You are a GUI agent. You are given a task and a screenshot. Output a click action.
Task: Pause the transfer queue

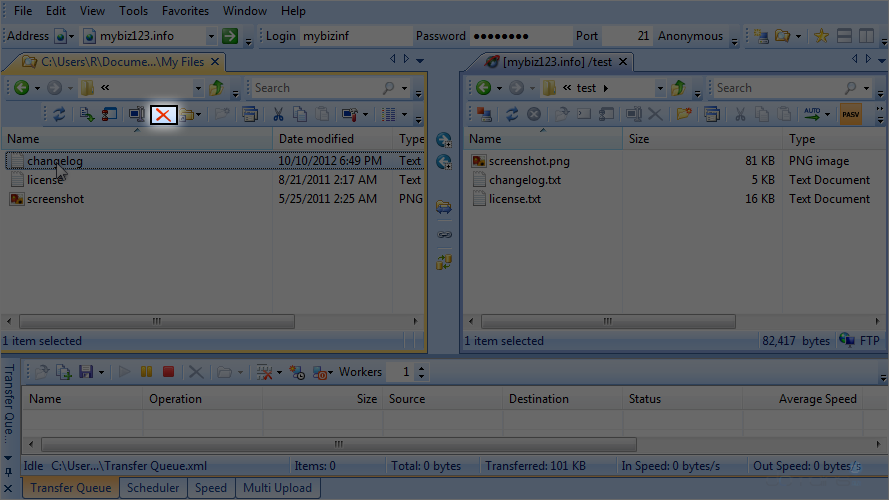(x=146, y=372)
